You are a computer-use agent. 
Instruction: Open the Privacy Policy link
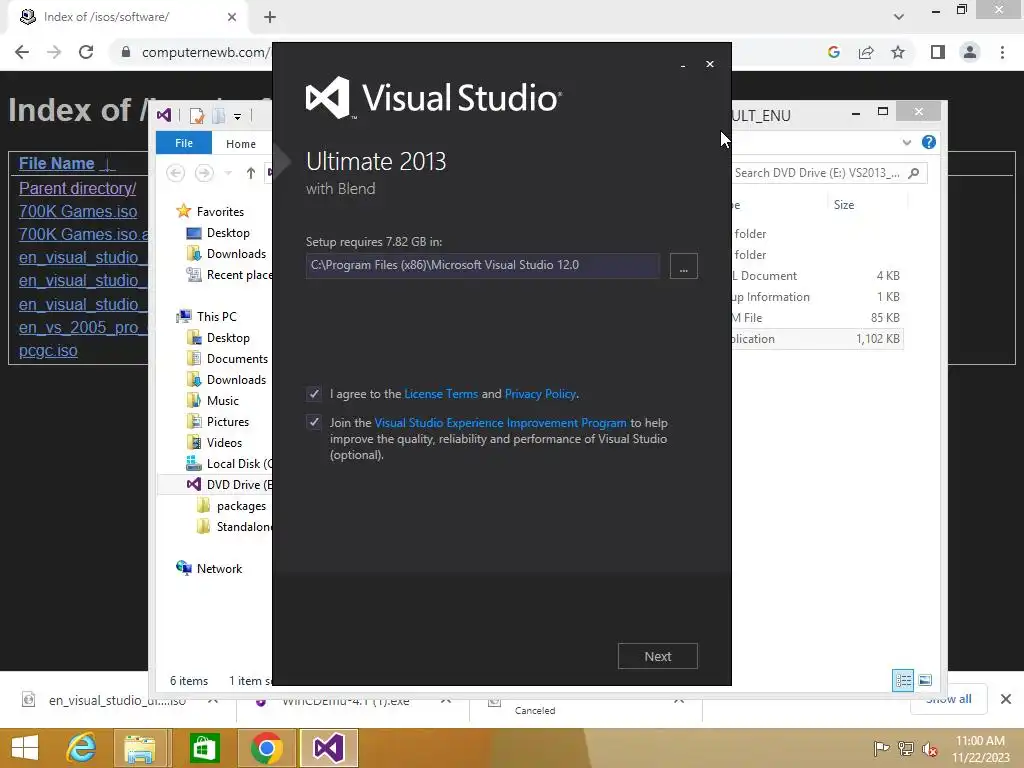point(540,394)
